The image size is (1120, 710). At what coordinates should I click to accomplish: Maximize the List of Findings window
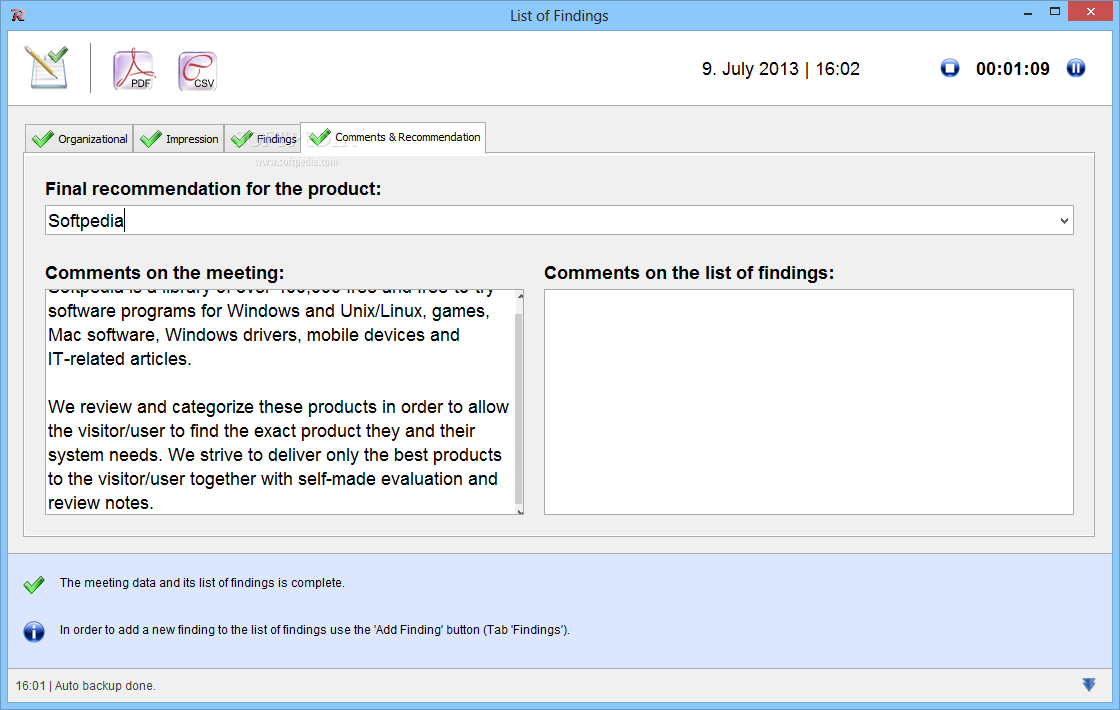(x=1054, y=12)
